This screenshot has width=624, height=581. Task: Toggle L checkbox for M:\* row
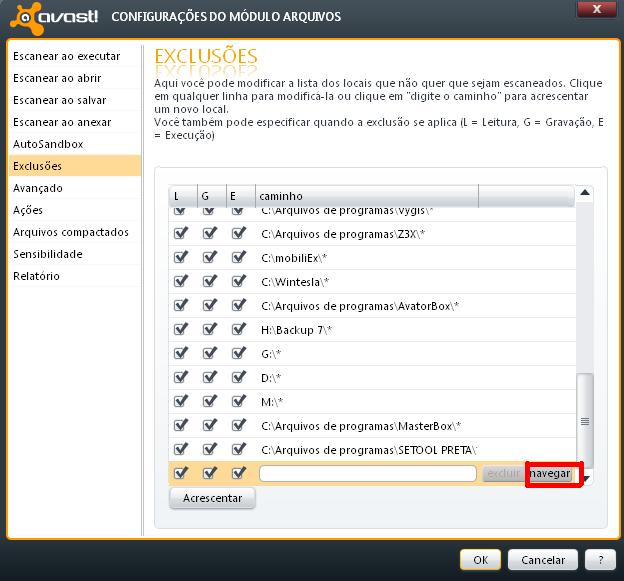[181, 401]
